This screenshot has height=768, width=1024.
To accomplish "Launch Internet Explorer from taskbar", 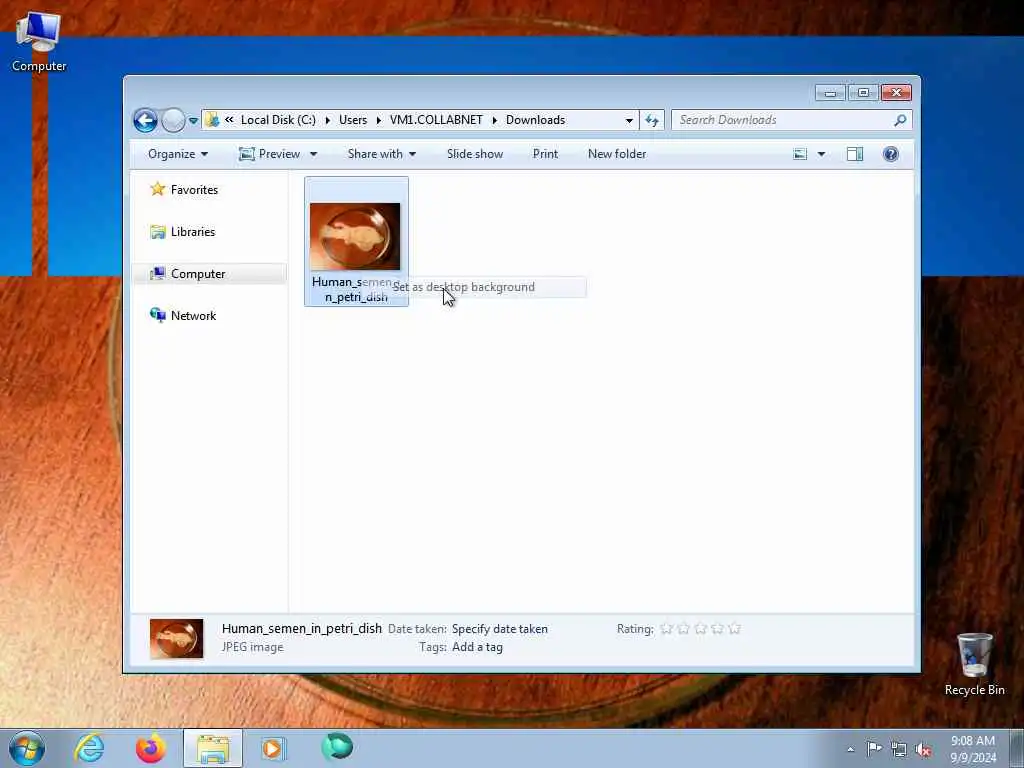I will point(89,748).
